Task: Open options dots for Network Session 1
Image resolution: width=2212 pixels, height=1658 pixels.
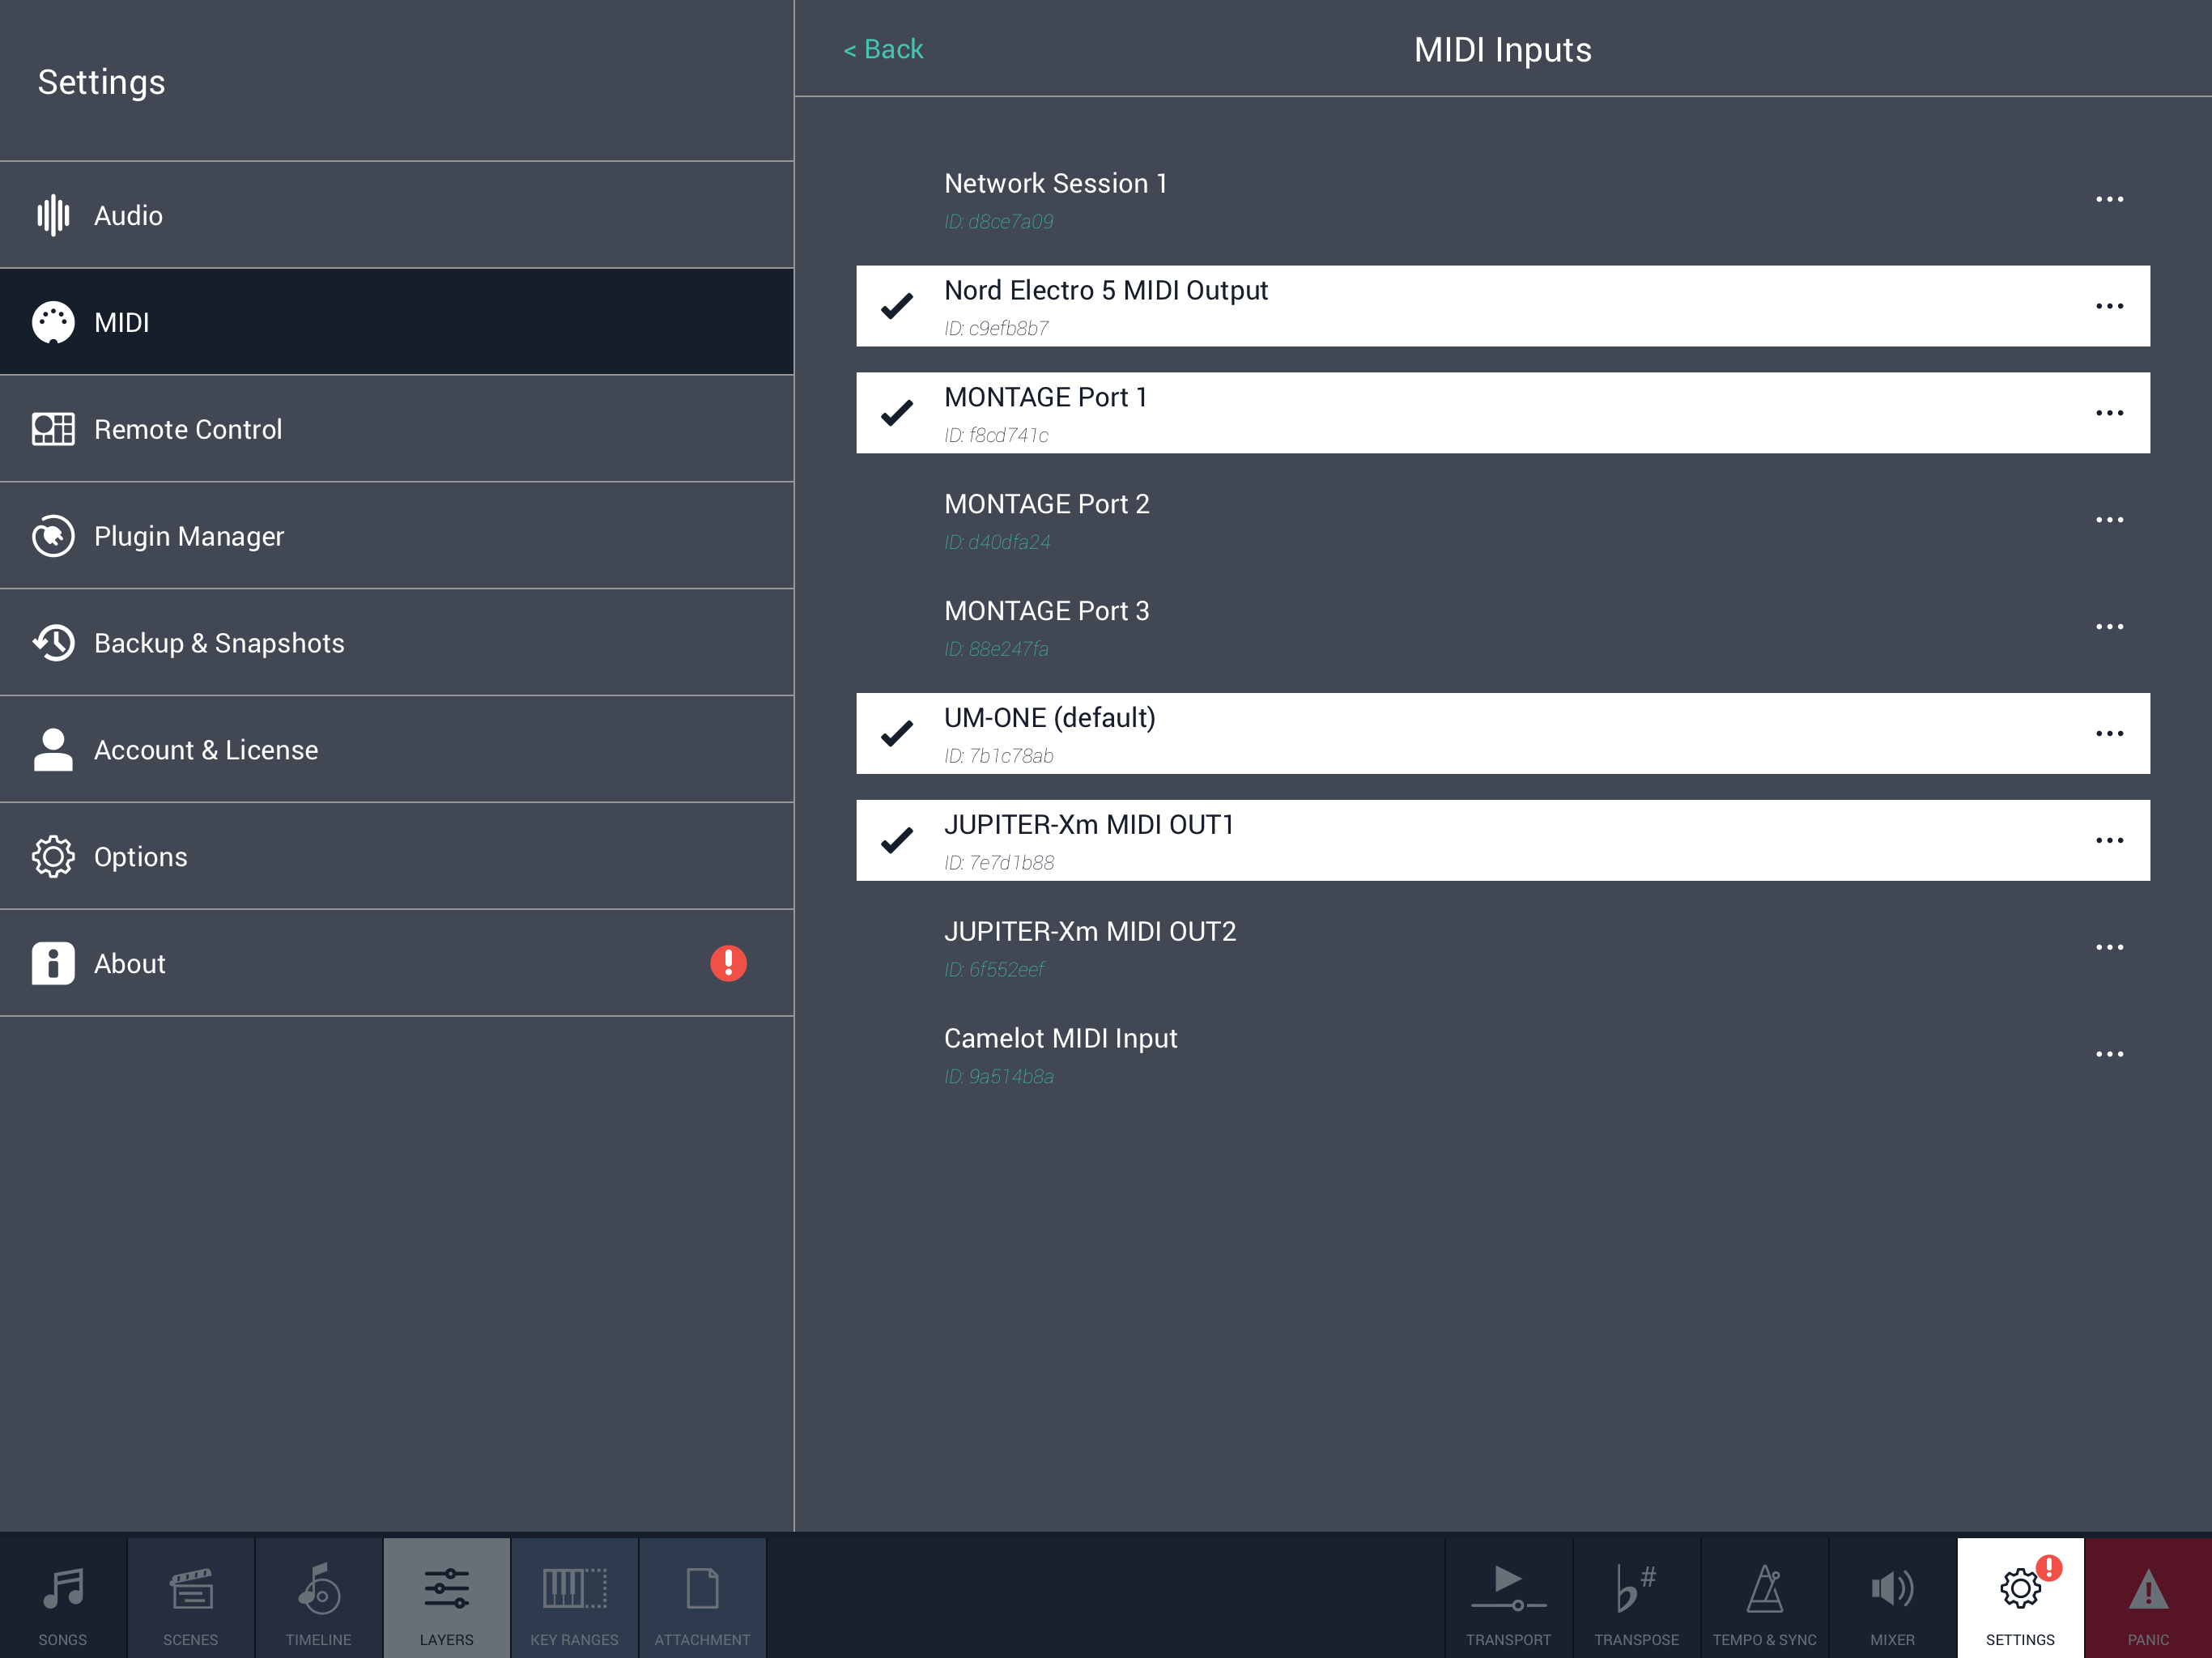Action: (2109, 200)
